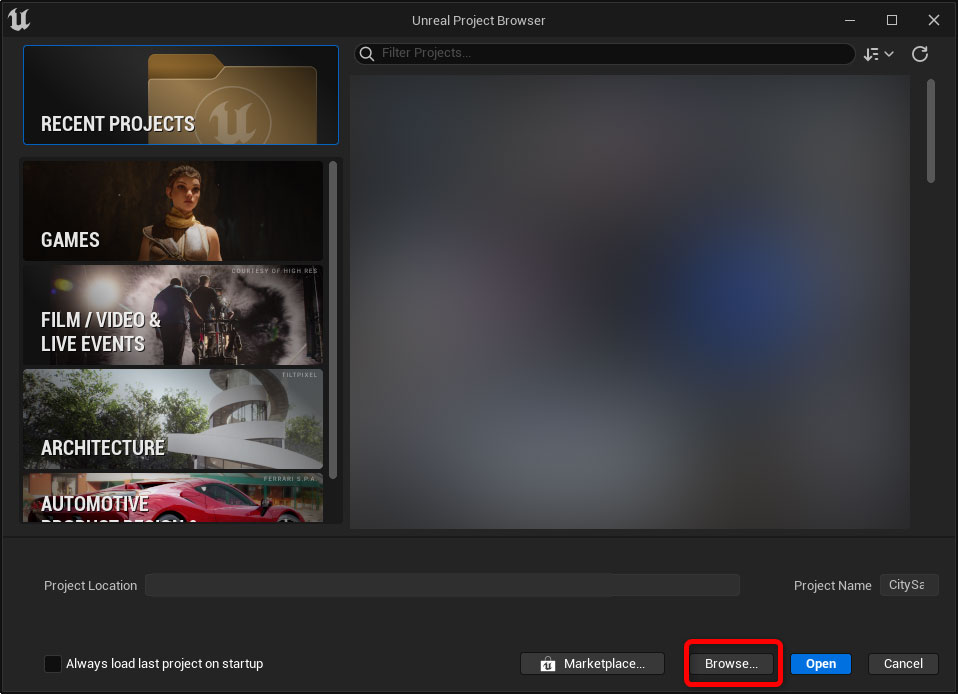
Task: Select the Recent Projects category
Action: pyautogui.click(x=181, y=95)
